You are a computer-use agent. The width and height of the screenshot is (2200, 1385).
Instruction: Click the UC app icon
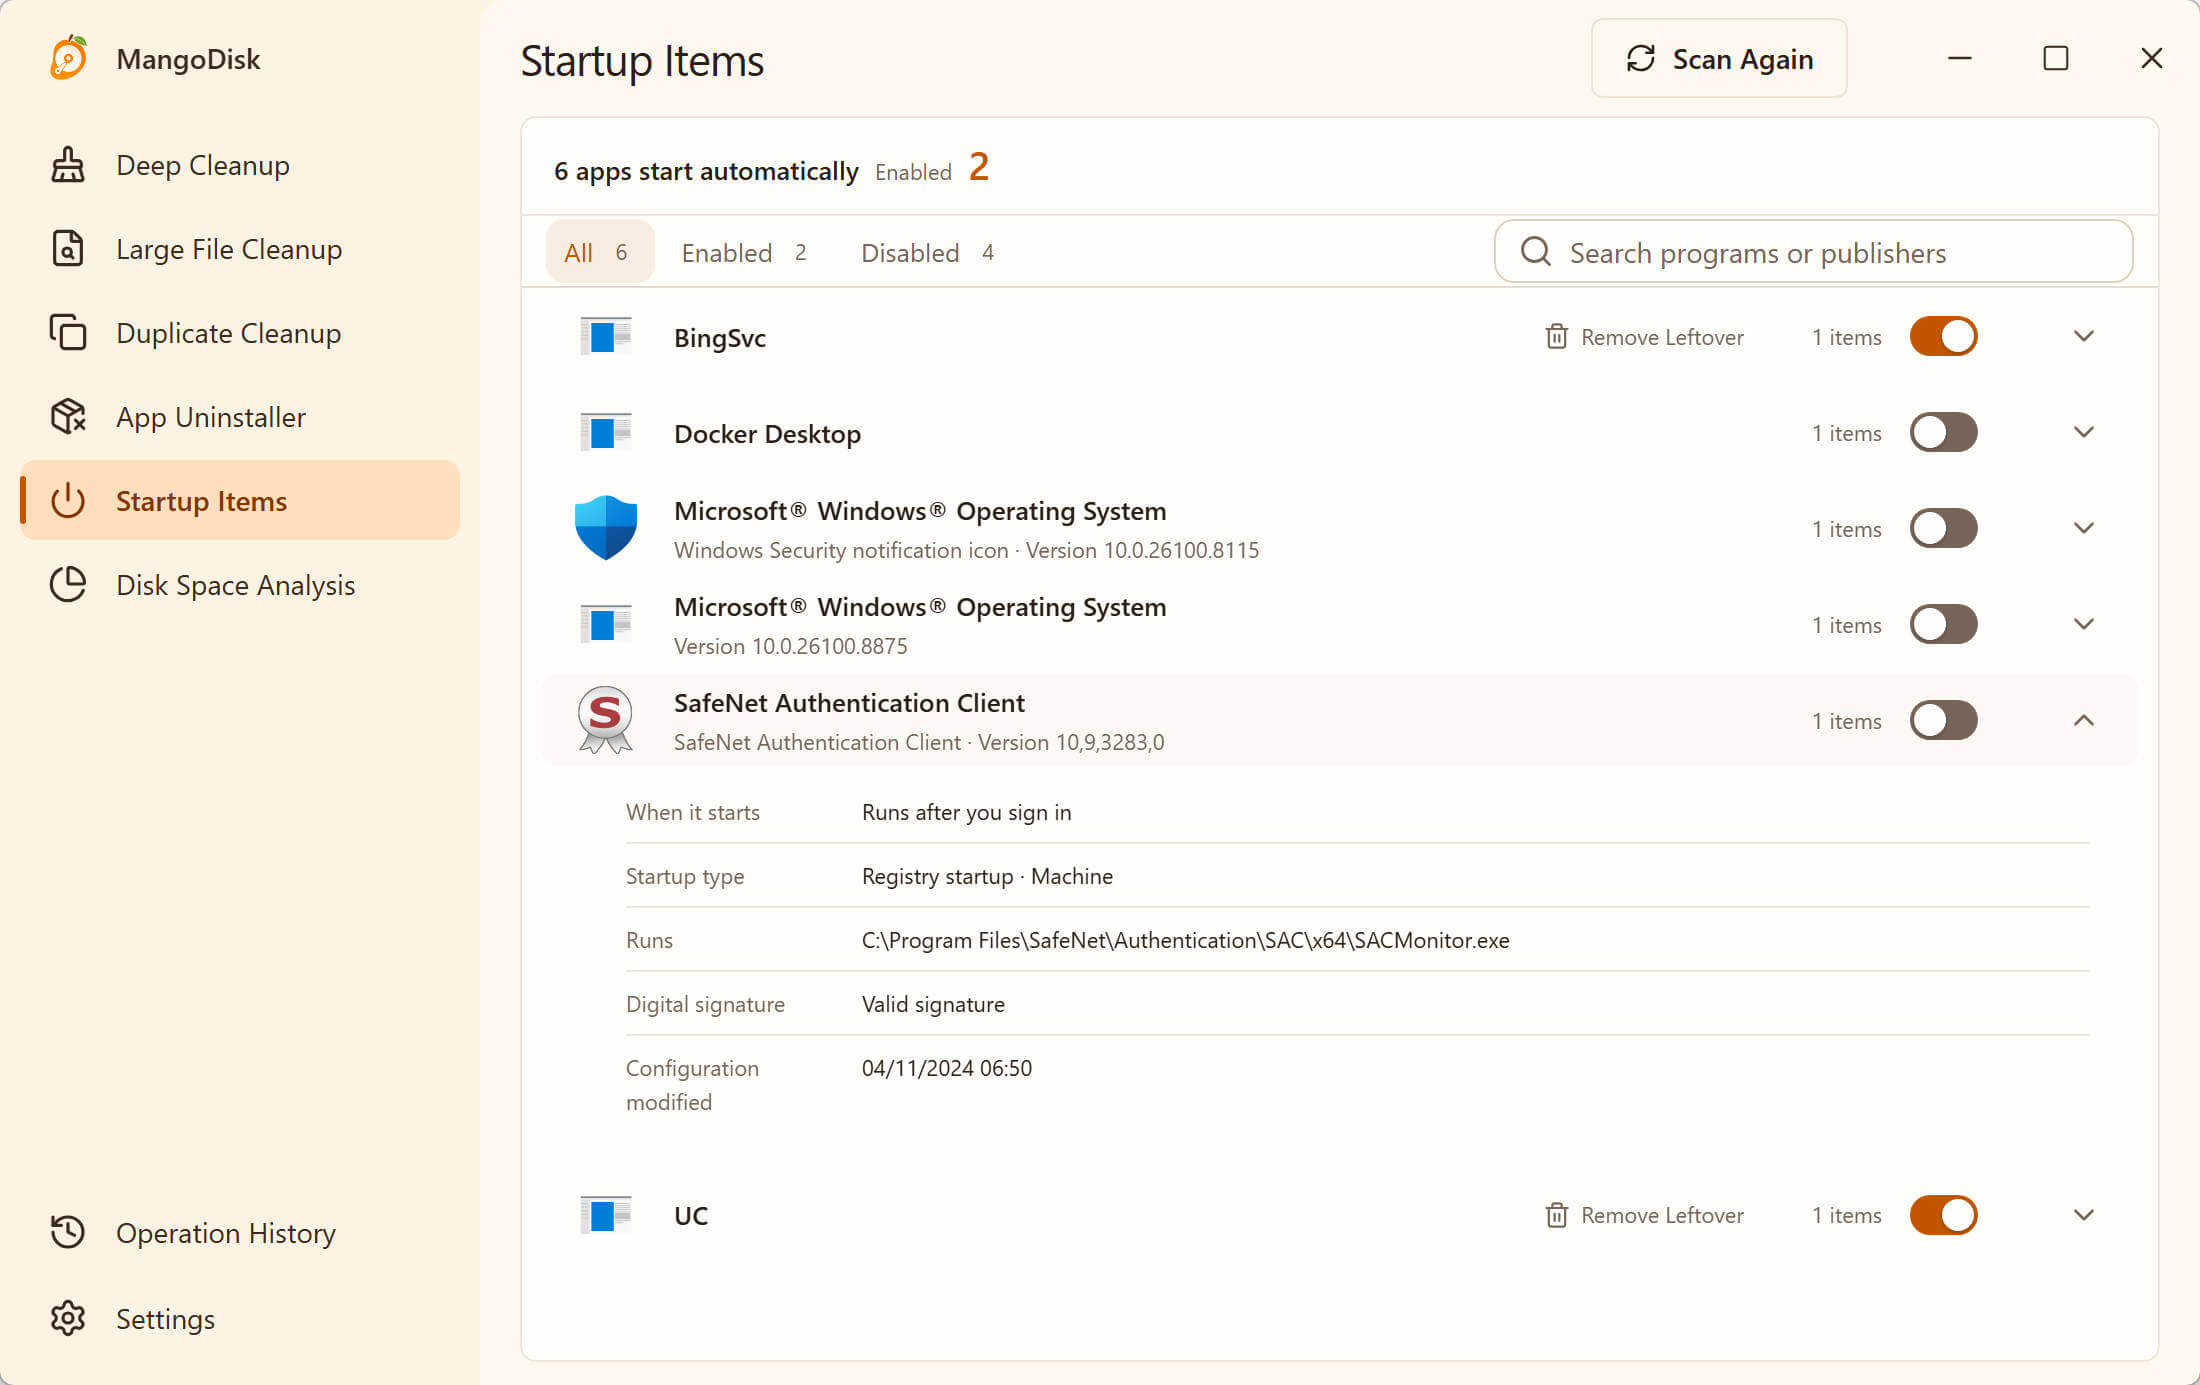(x=606, y=1215)
